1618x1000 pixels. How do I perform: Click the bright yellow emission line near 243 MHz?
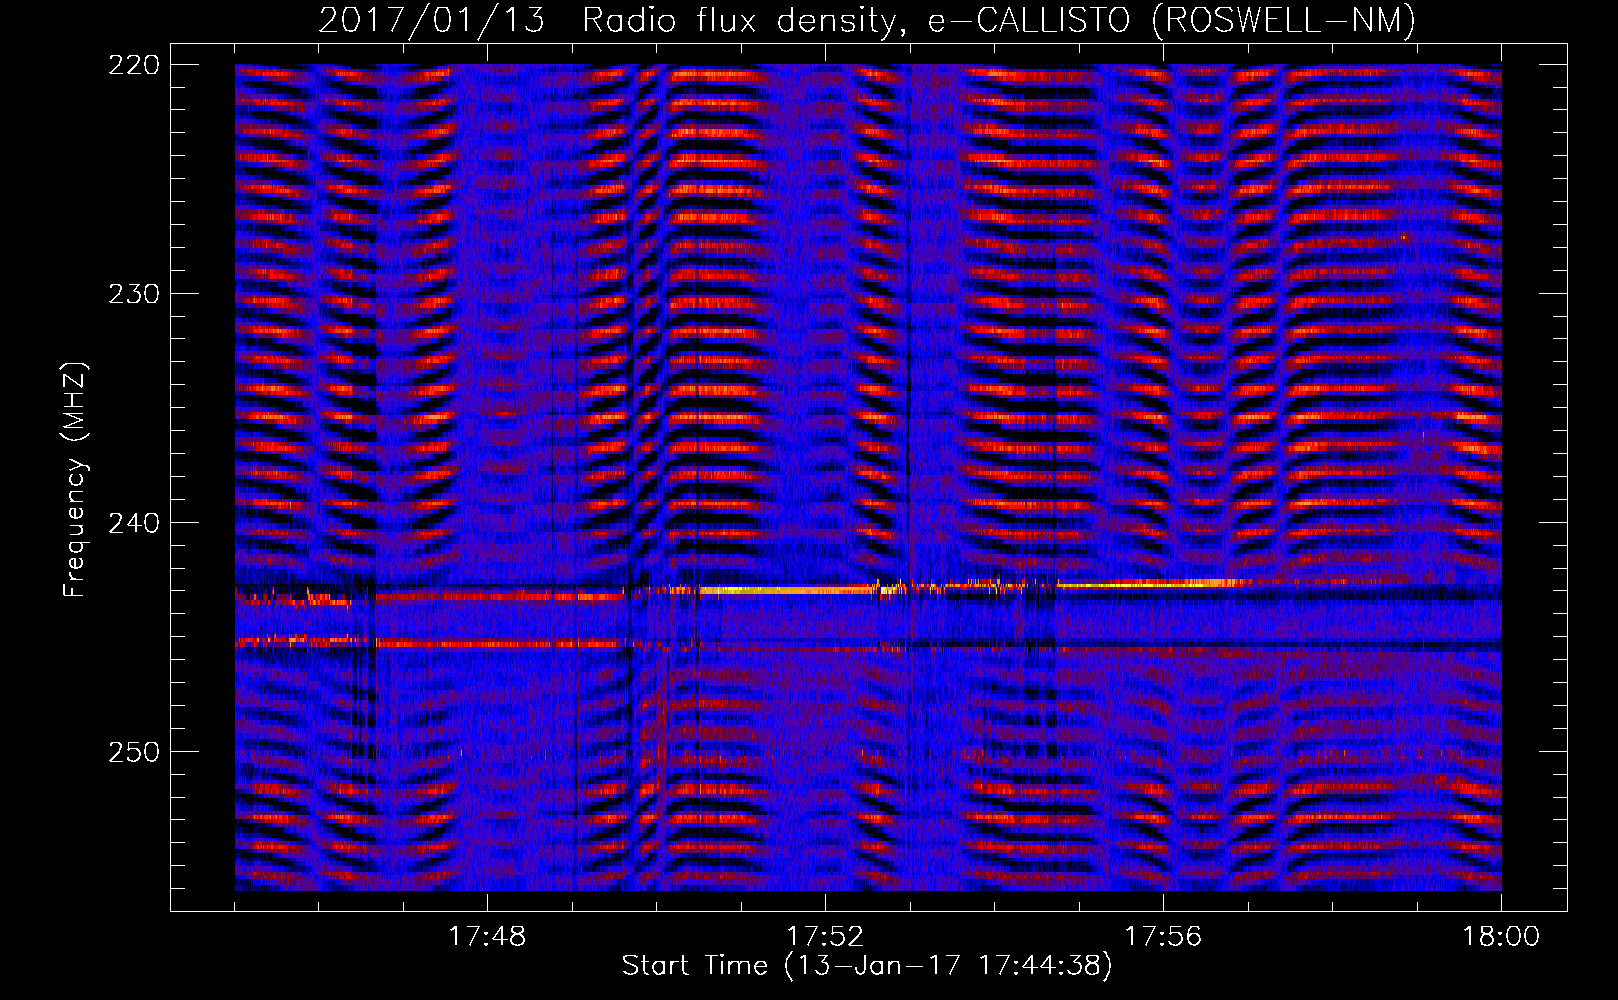pos(790,590)
